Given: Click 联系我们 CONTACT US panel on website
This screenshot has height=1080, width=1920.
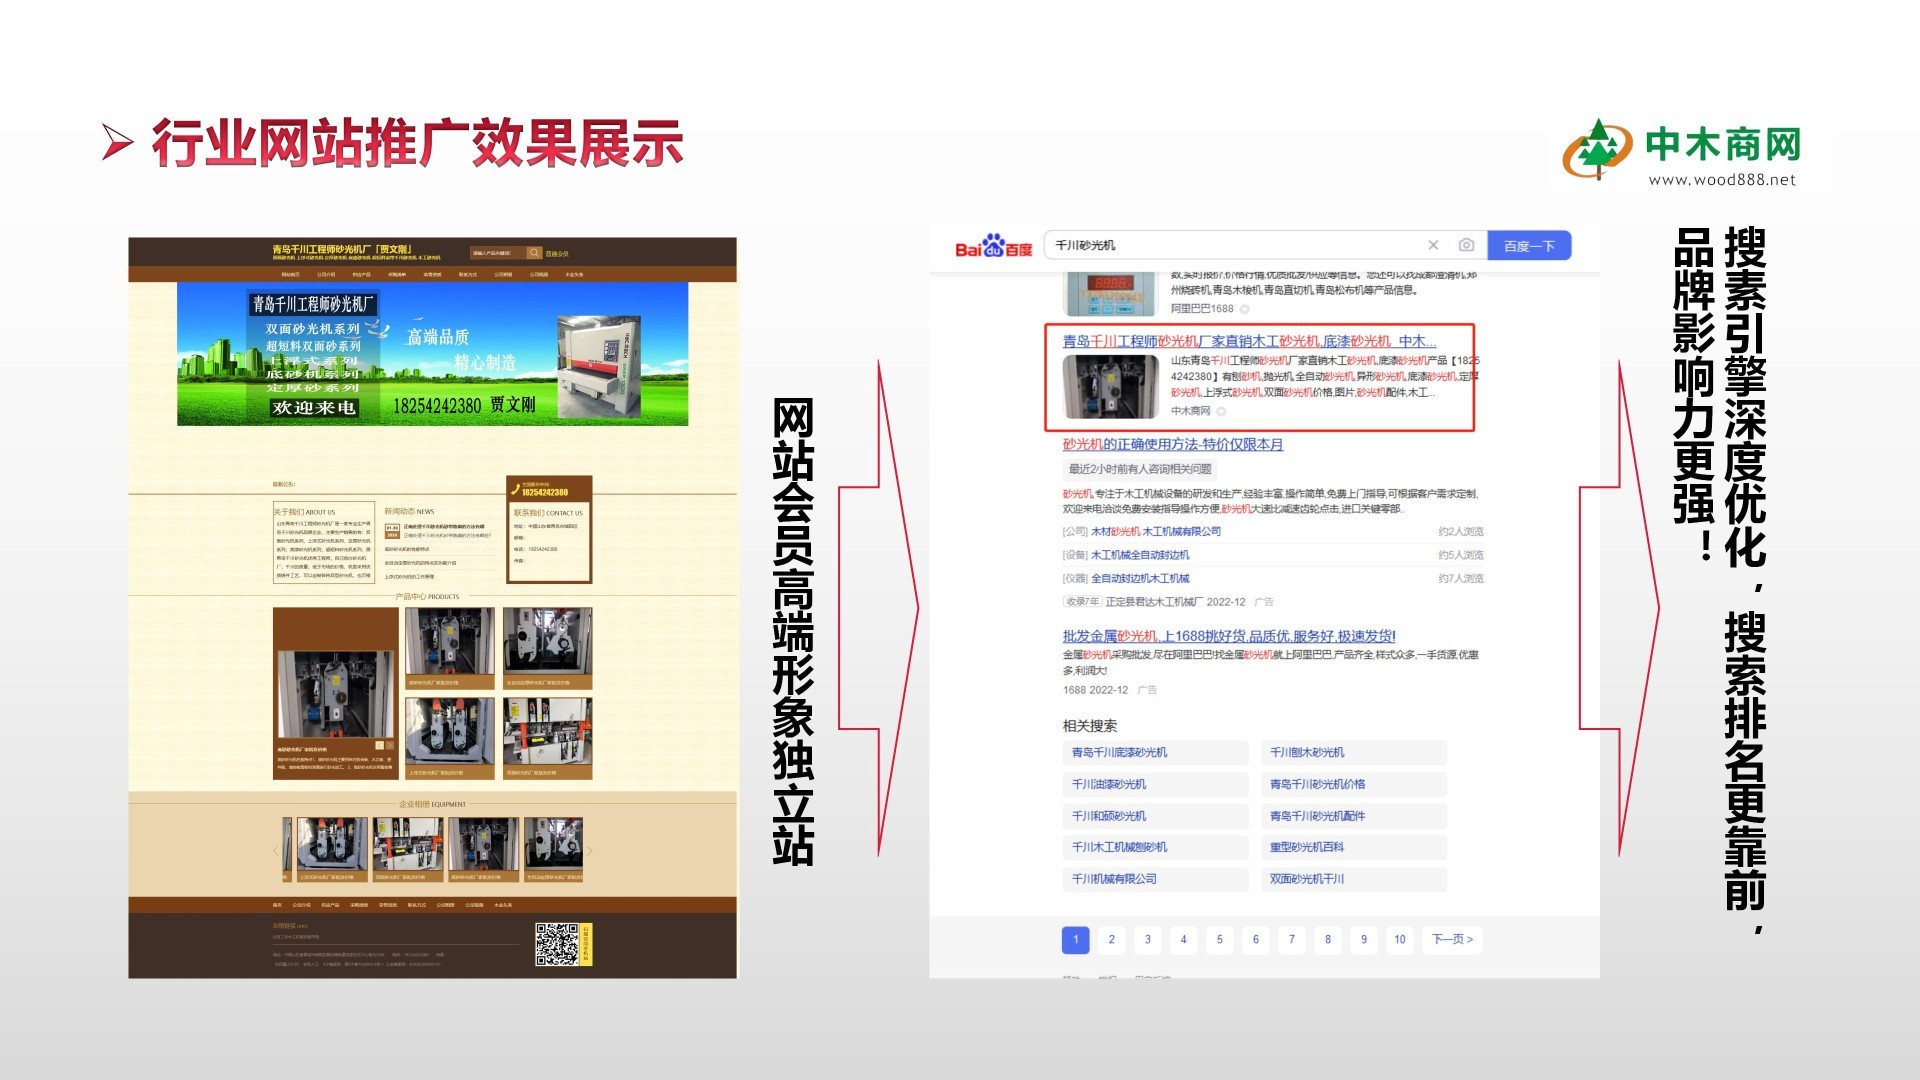Looking at the screenshot, I should [548, 530].
